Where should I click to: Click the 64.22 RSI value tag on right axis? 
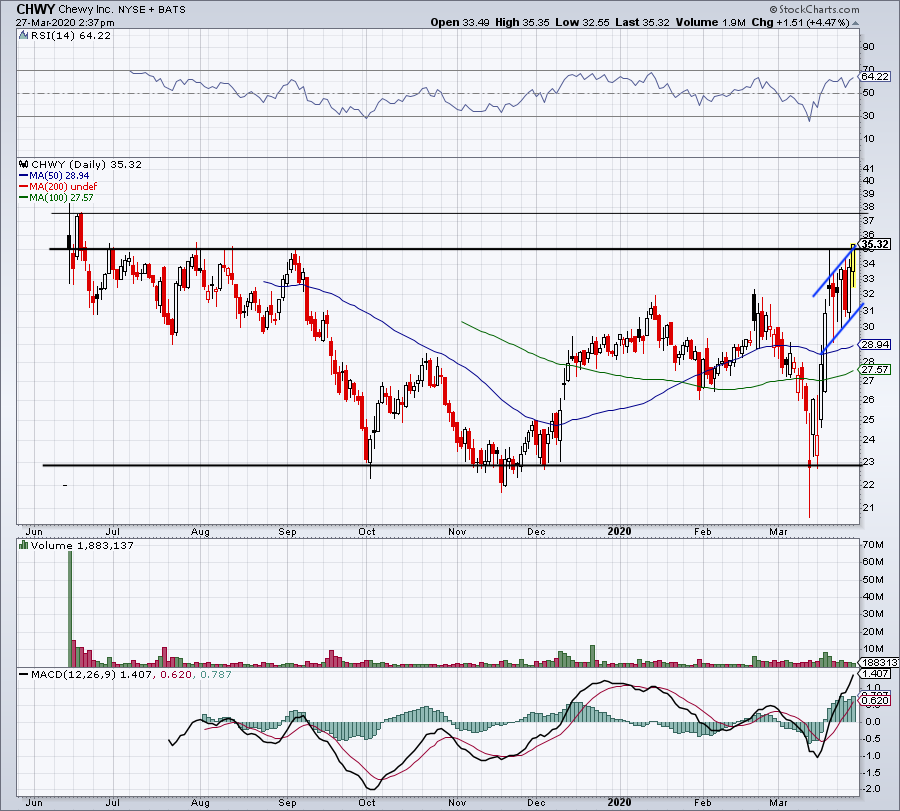876,76
